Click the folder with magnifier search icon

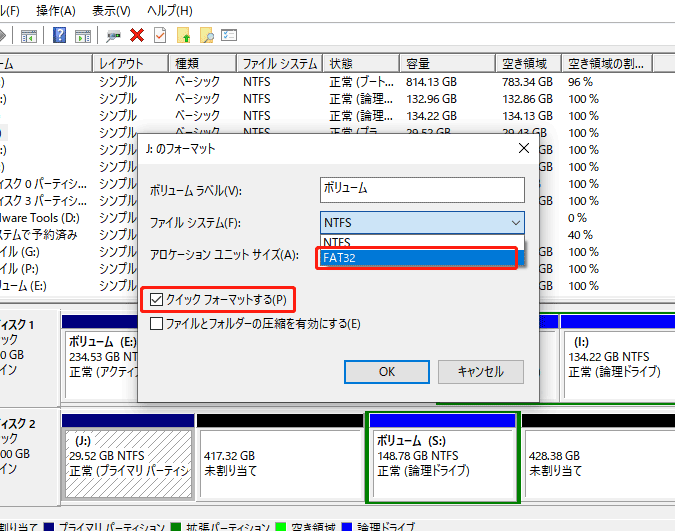pos(207,35)
